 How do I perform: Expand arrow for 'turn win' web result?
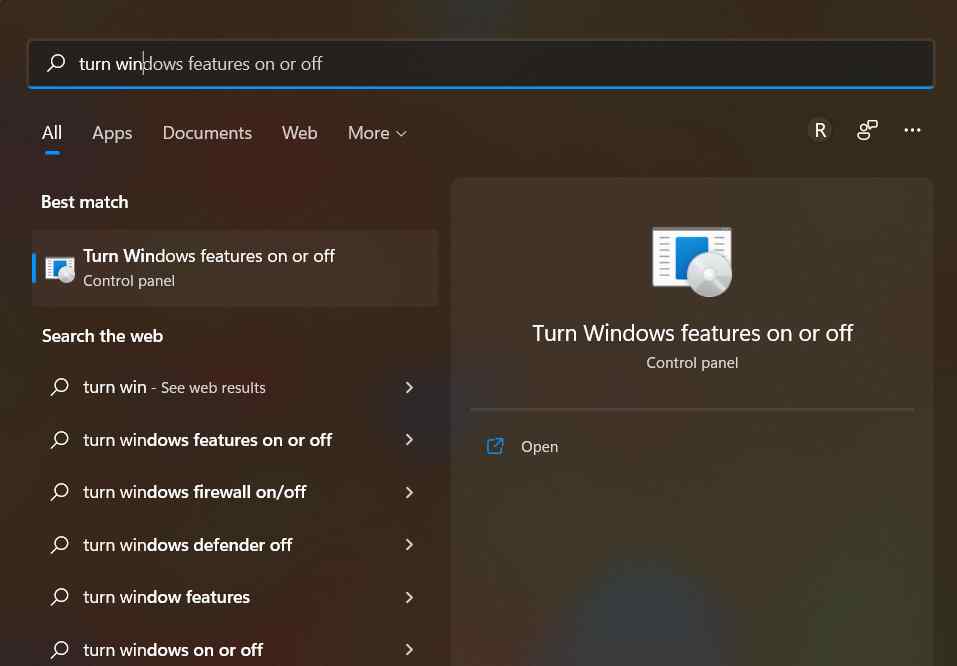point(410,387)
